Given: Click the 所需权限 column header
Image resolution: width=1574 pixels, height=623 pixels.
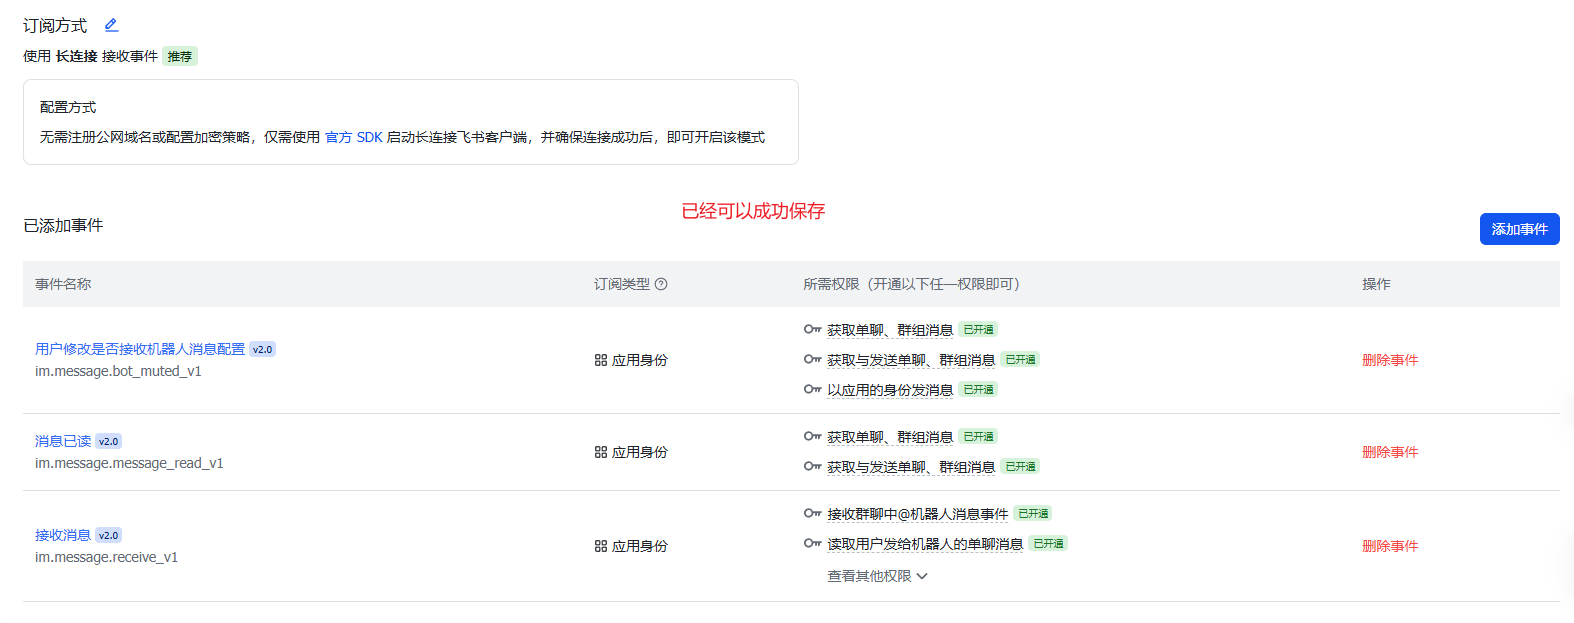Looking at the screenshot, I should (912, 284).
